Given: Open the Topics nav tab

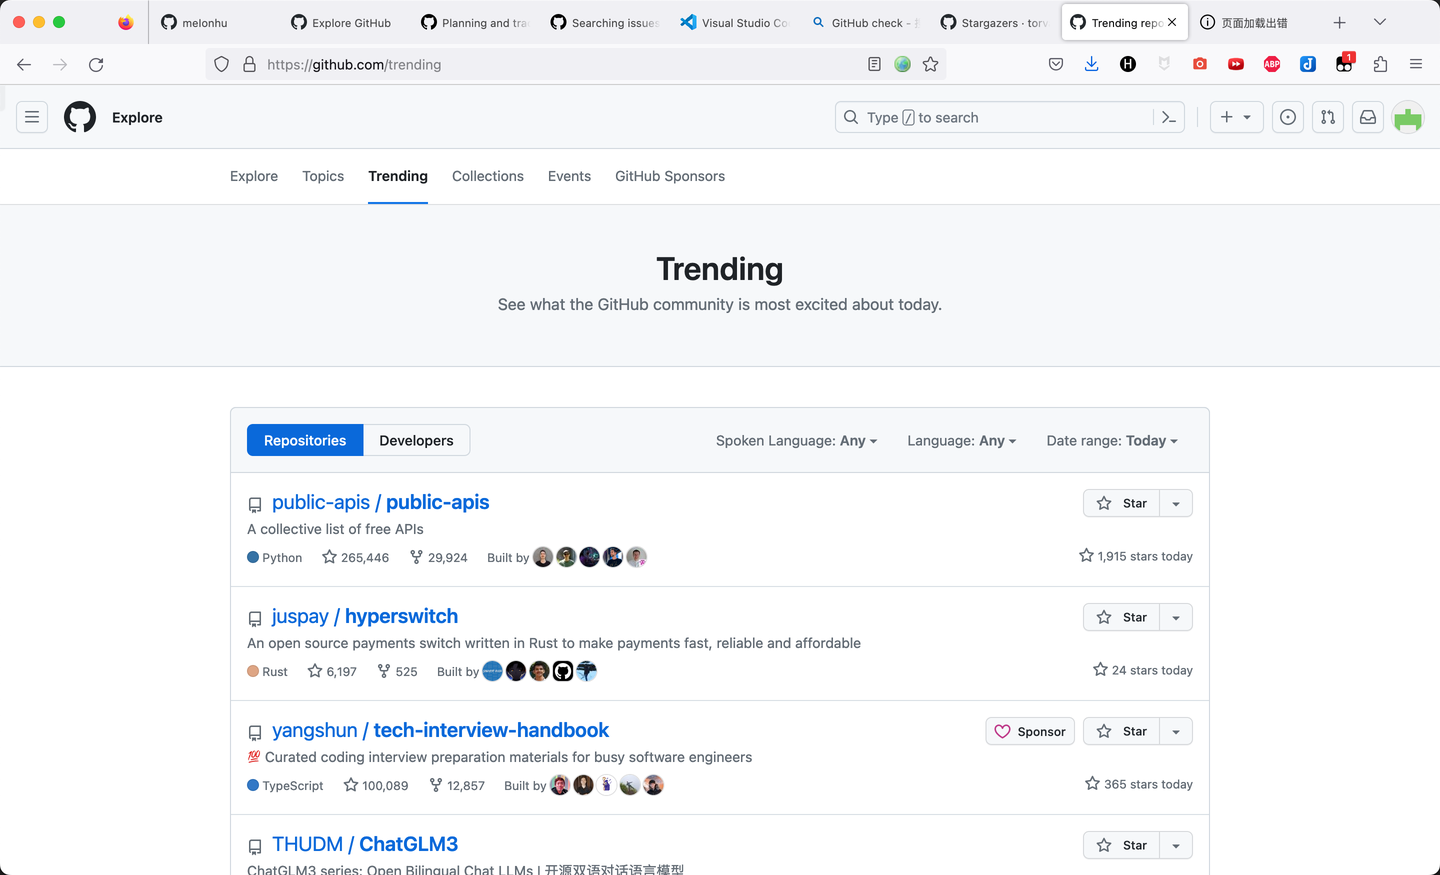Looking at the screenshot, I should [x=323, y=176].
